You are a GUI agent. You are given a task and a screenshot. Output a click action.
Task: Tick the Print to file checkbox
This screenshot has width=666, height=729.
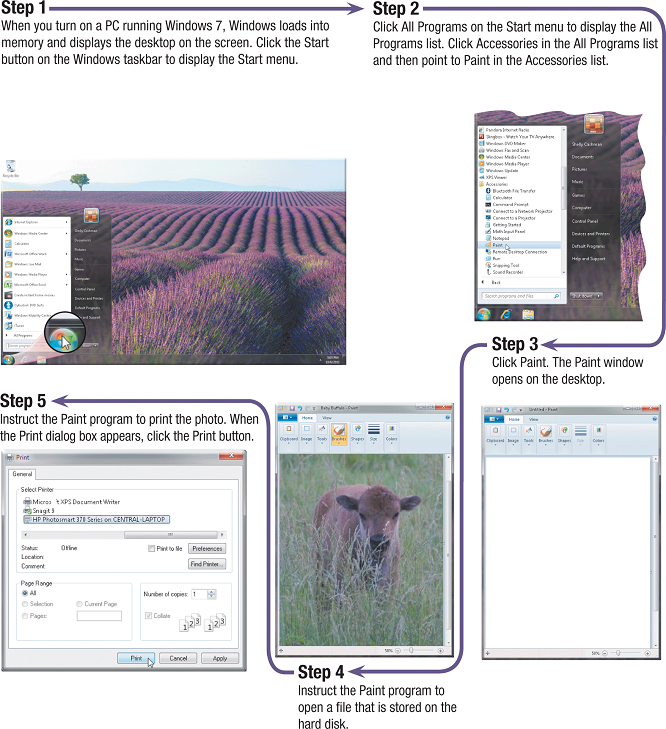(152, 549)
